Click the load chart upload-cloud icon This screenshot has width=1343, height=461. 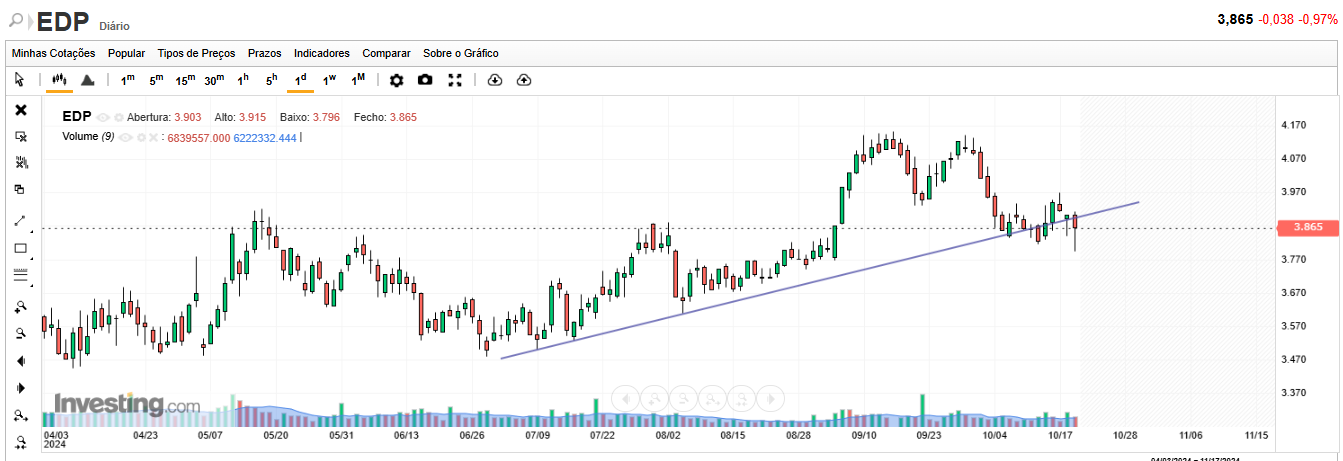pyautogui.click(x=523, y=80)
